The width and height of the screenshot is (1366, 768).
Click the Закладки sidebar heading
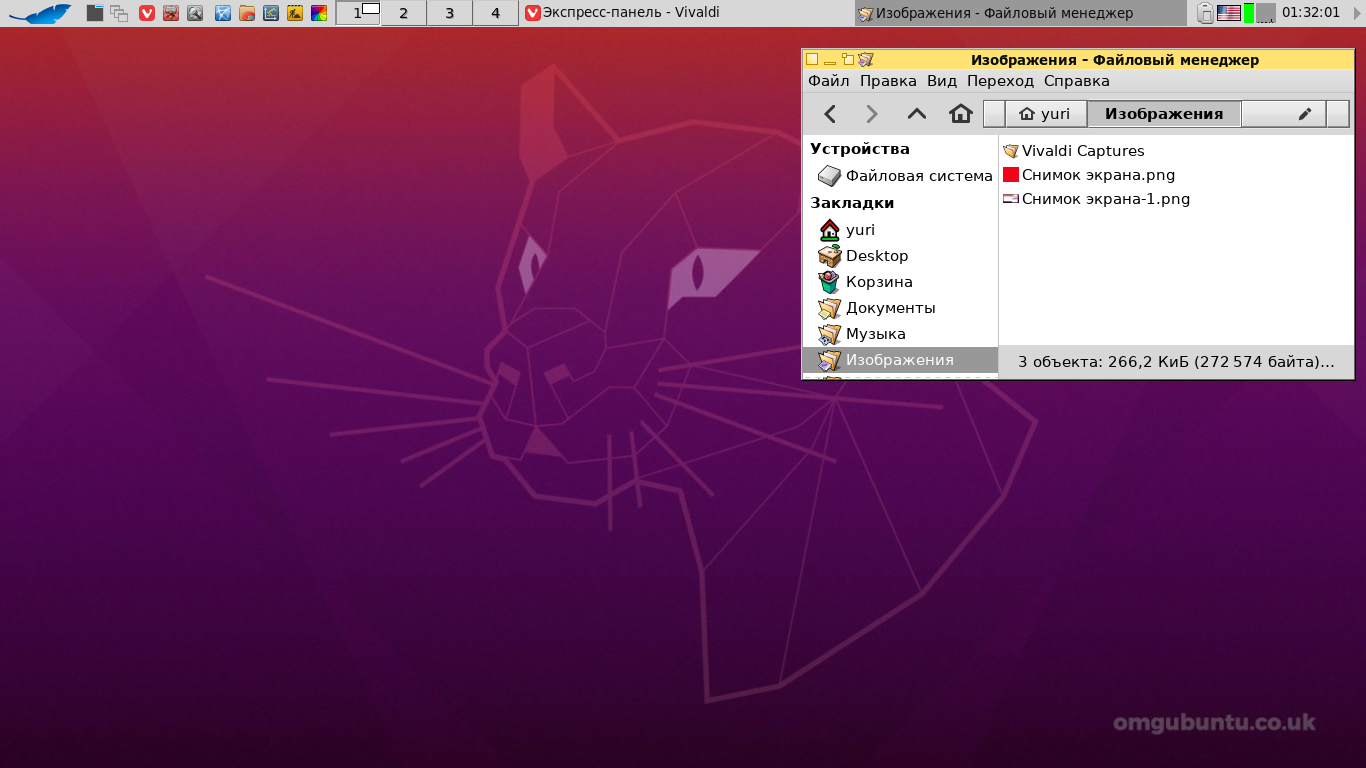852,203
